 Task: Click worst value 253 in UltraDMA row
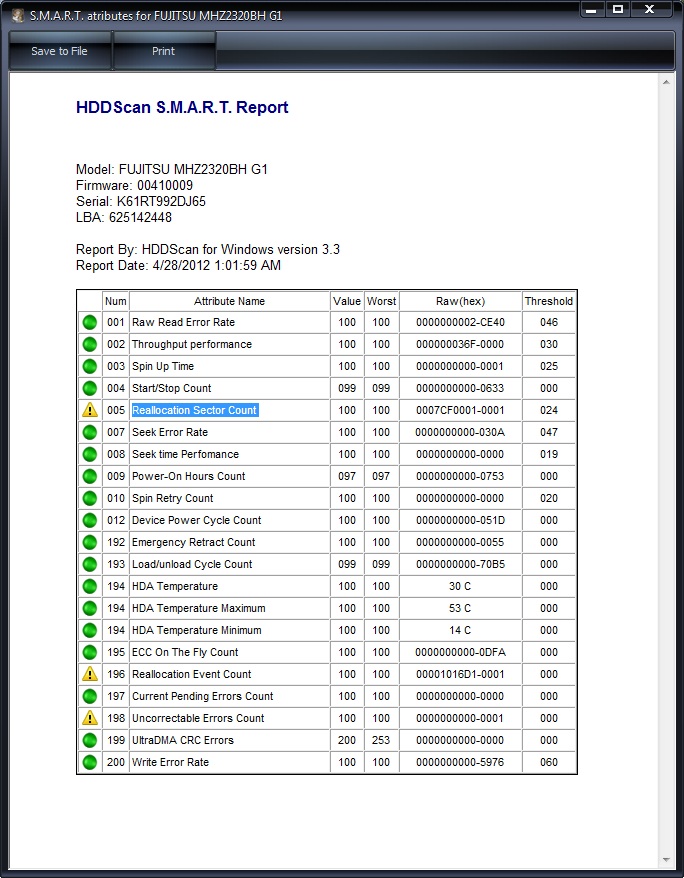coord(381,740)
